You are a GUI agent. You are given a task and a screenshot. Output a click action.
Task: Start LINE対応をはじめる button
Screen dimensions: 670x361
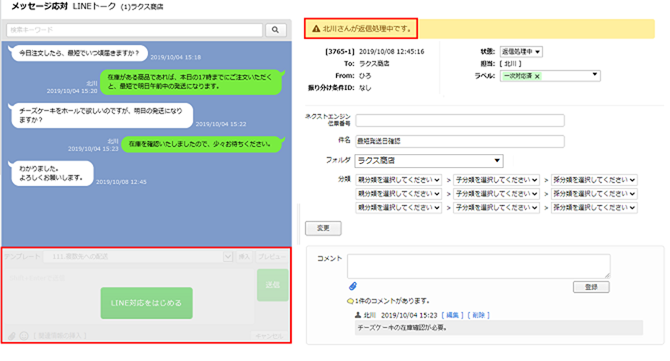[x=147, y=303]
